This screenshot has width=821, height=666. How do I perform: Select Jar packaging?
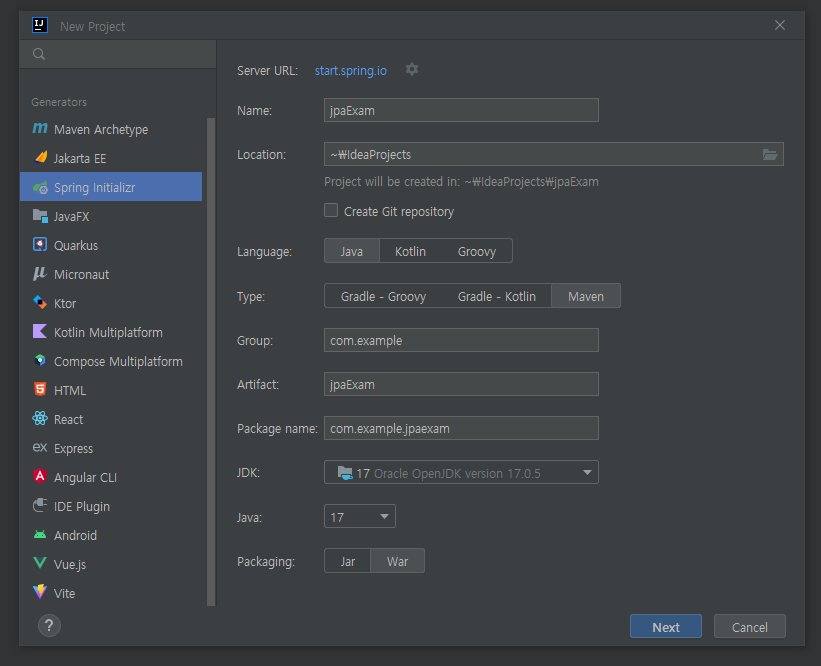(348, 561)
